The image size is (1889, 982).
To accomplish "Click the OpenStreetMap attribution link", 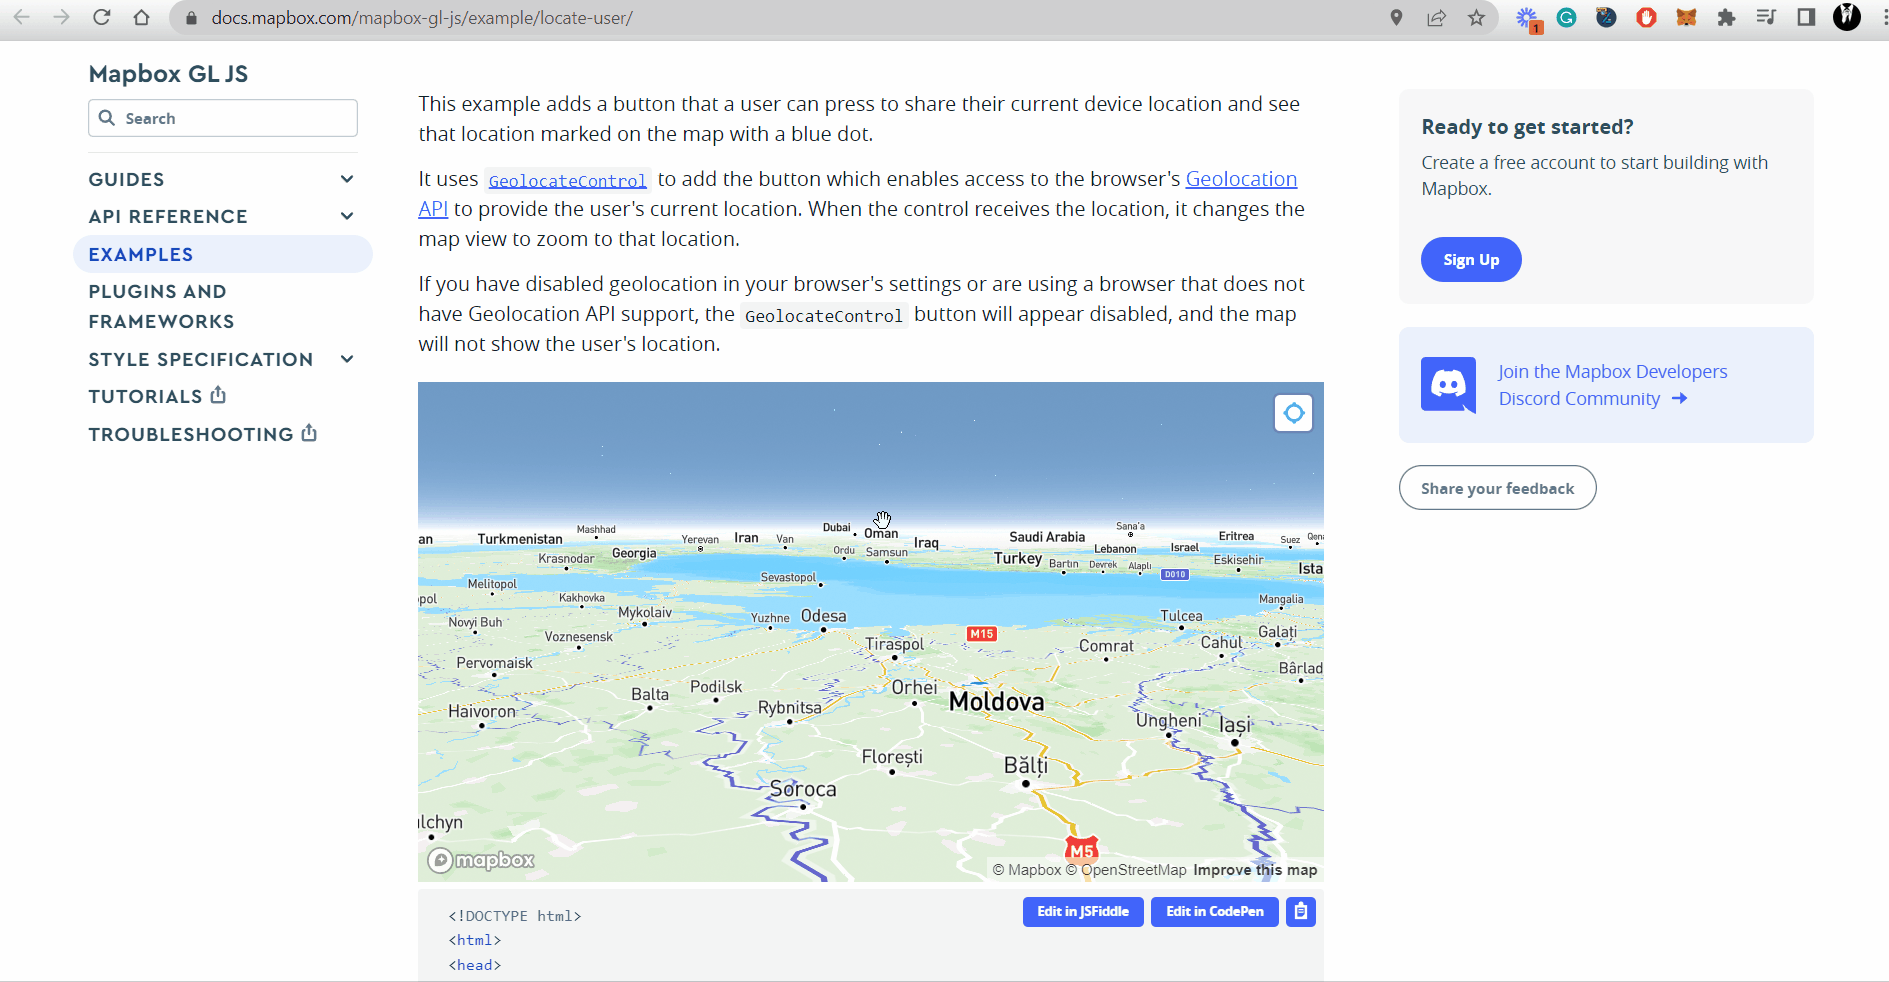I will [1126, 870].
